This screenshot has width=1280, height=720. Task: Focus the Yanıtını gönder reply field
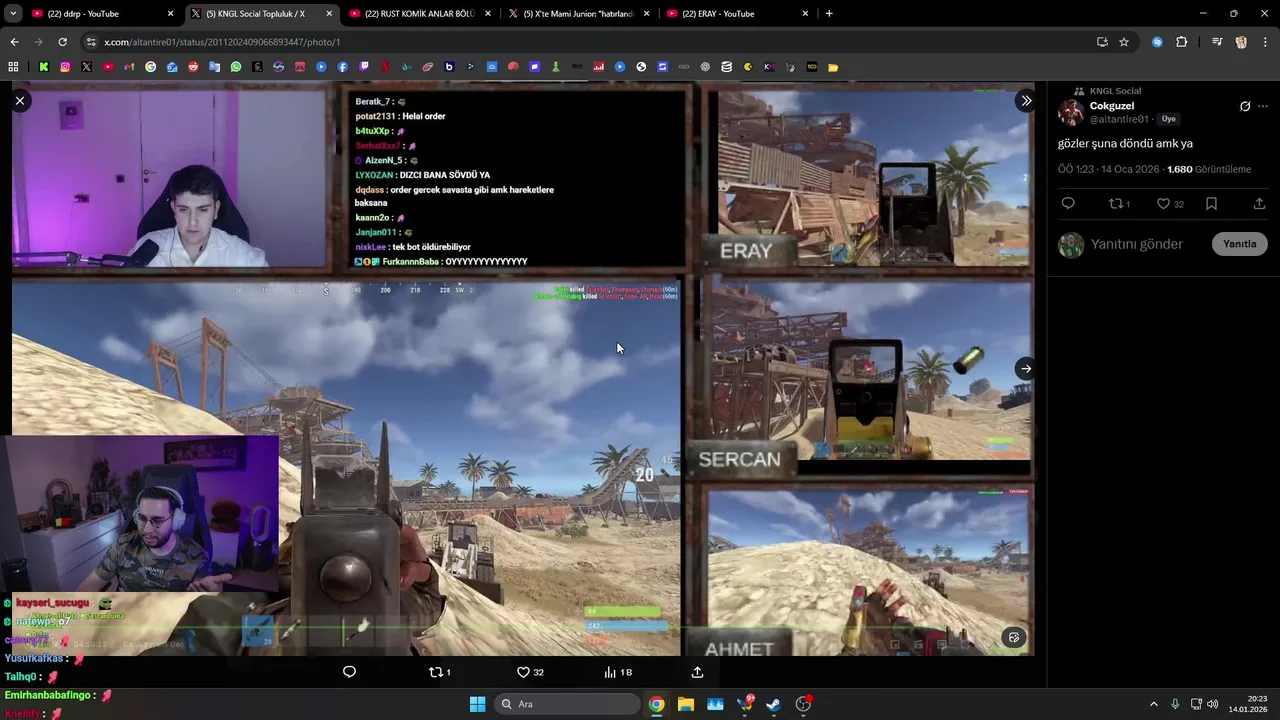click(1137, 244)
